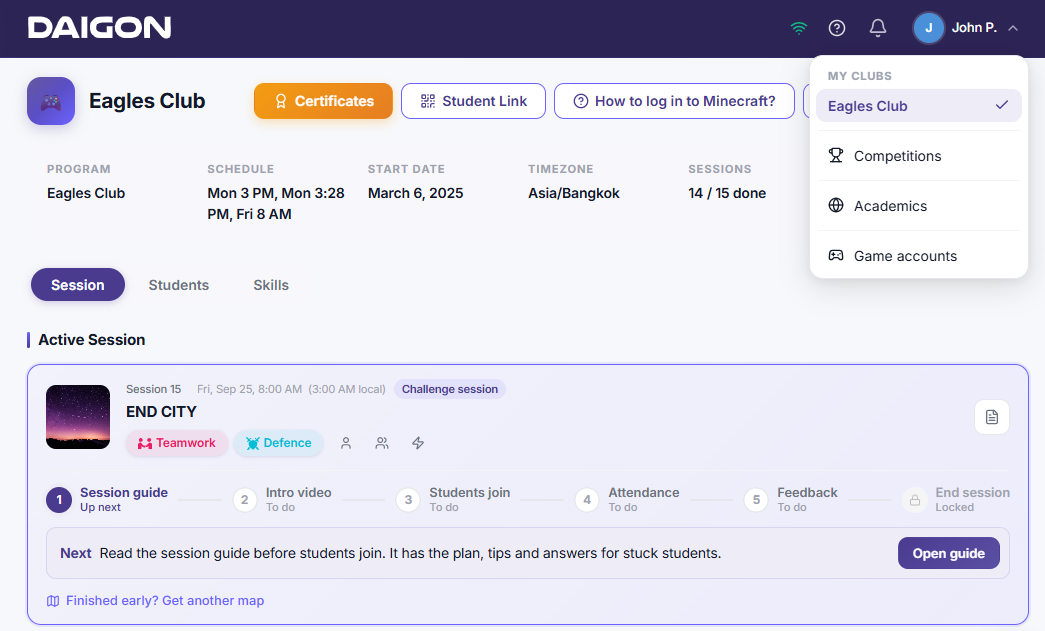Click the single-player person icon
Screen dimensions: 1045x631
pyautogui.click(x=346, y=443)
